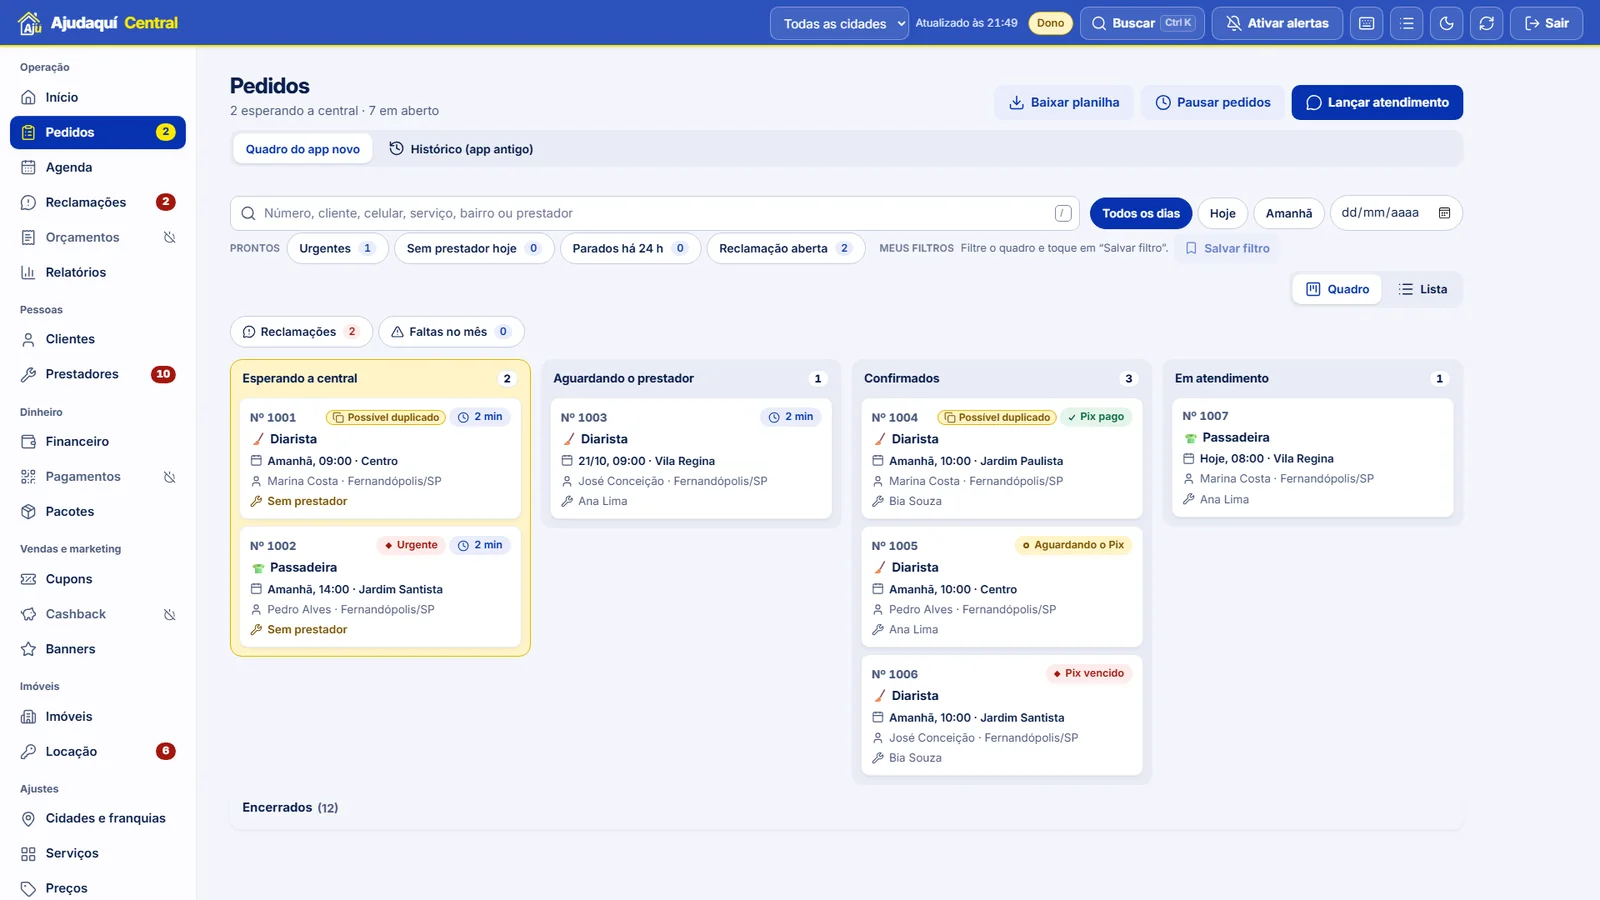
Task: Filter orders by Amanhã
Action: point(1289,213)
